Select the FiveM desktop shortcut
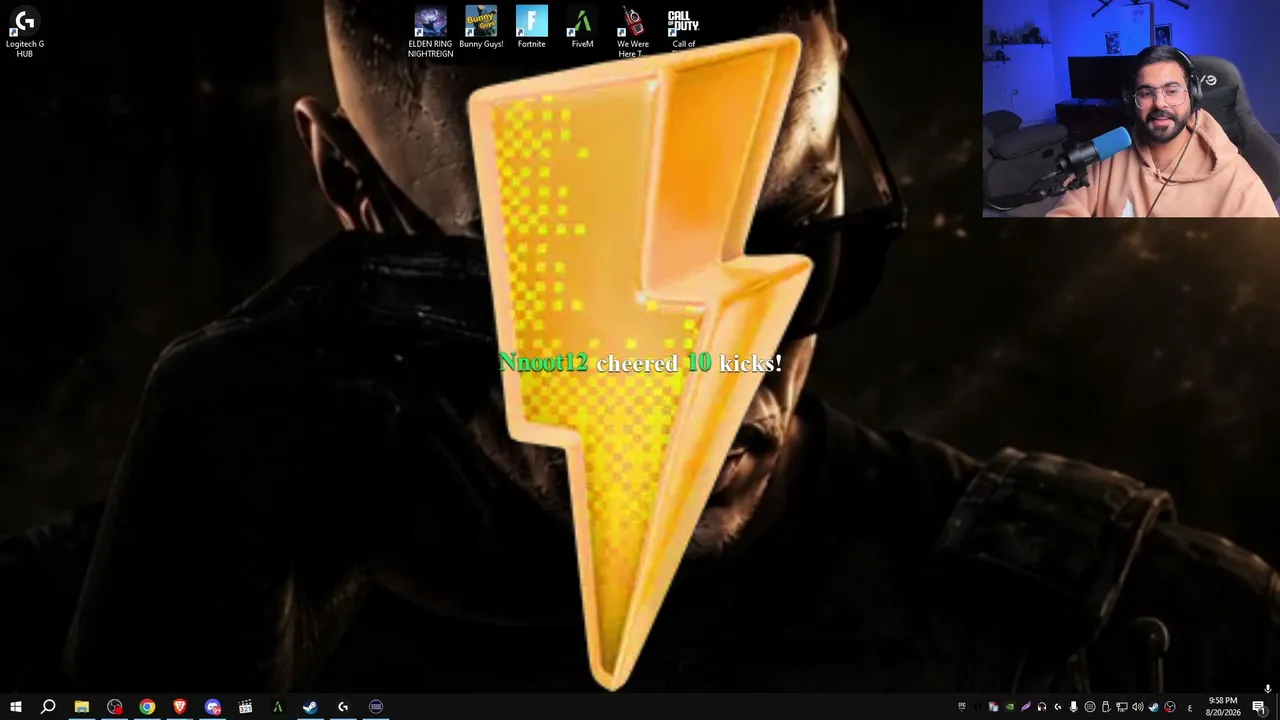 (582, 28)
